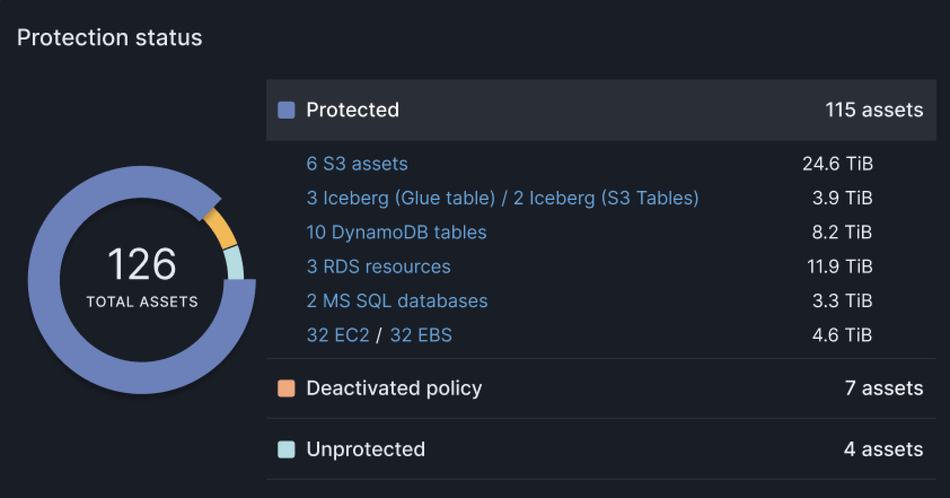View the 2 MS SQL databases link

pyautogui.click(x=397, y=301)
